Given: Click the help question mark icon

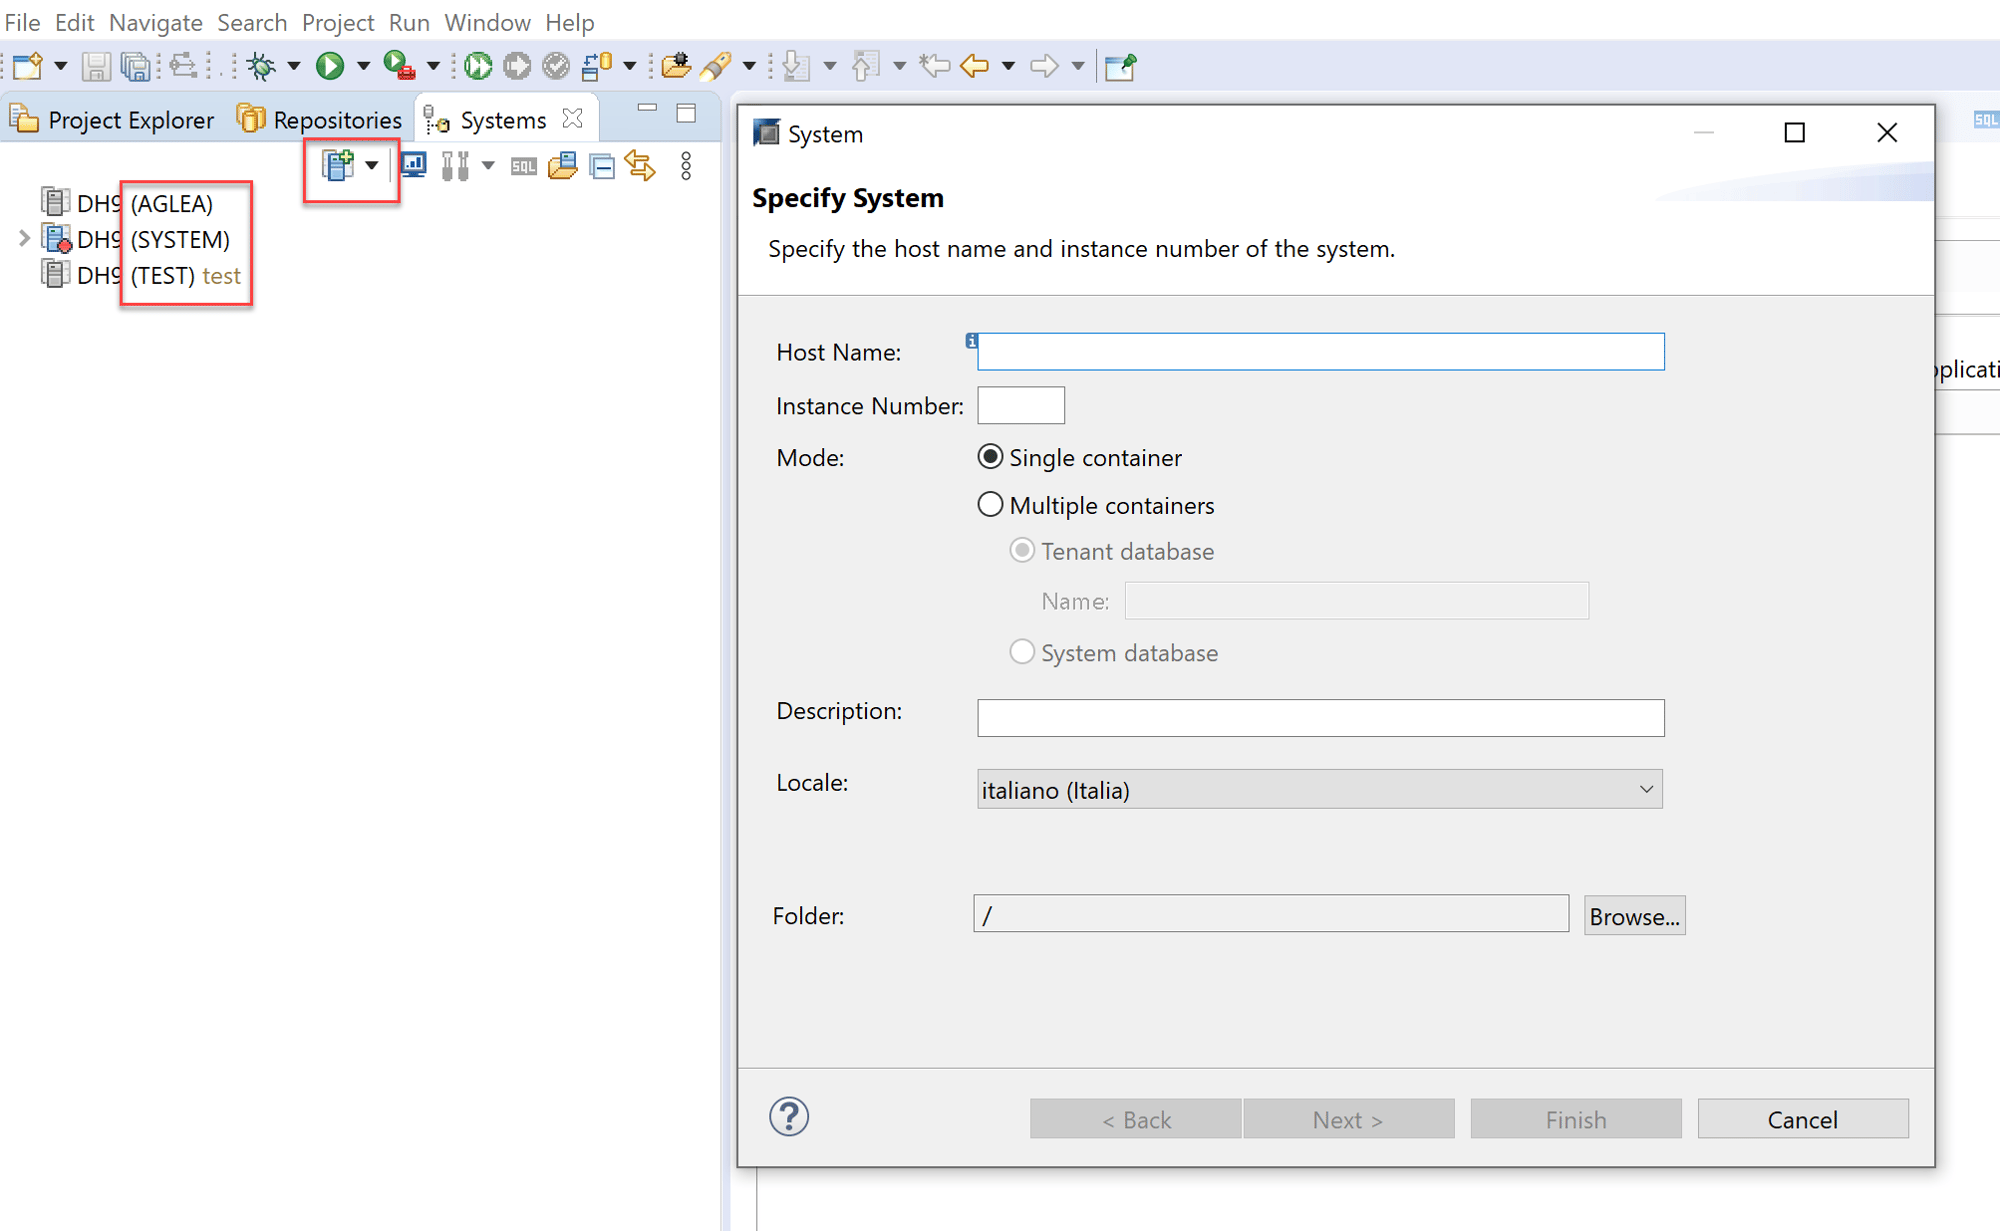Looking at the screenshot, I should point(789,1117).
